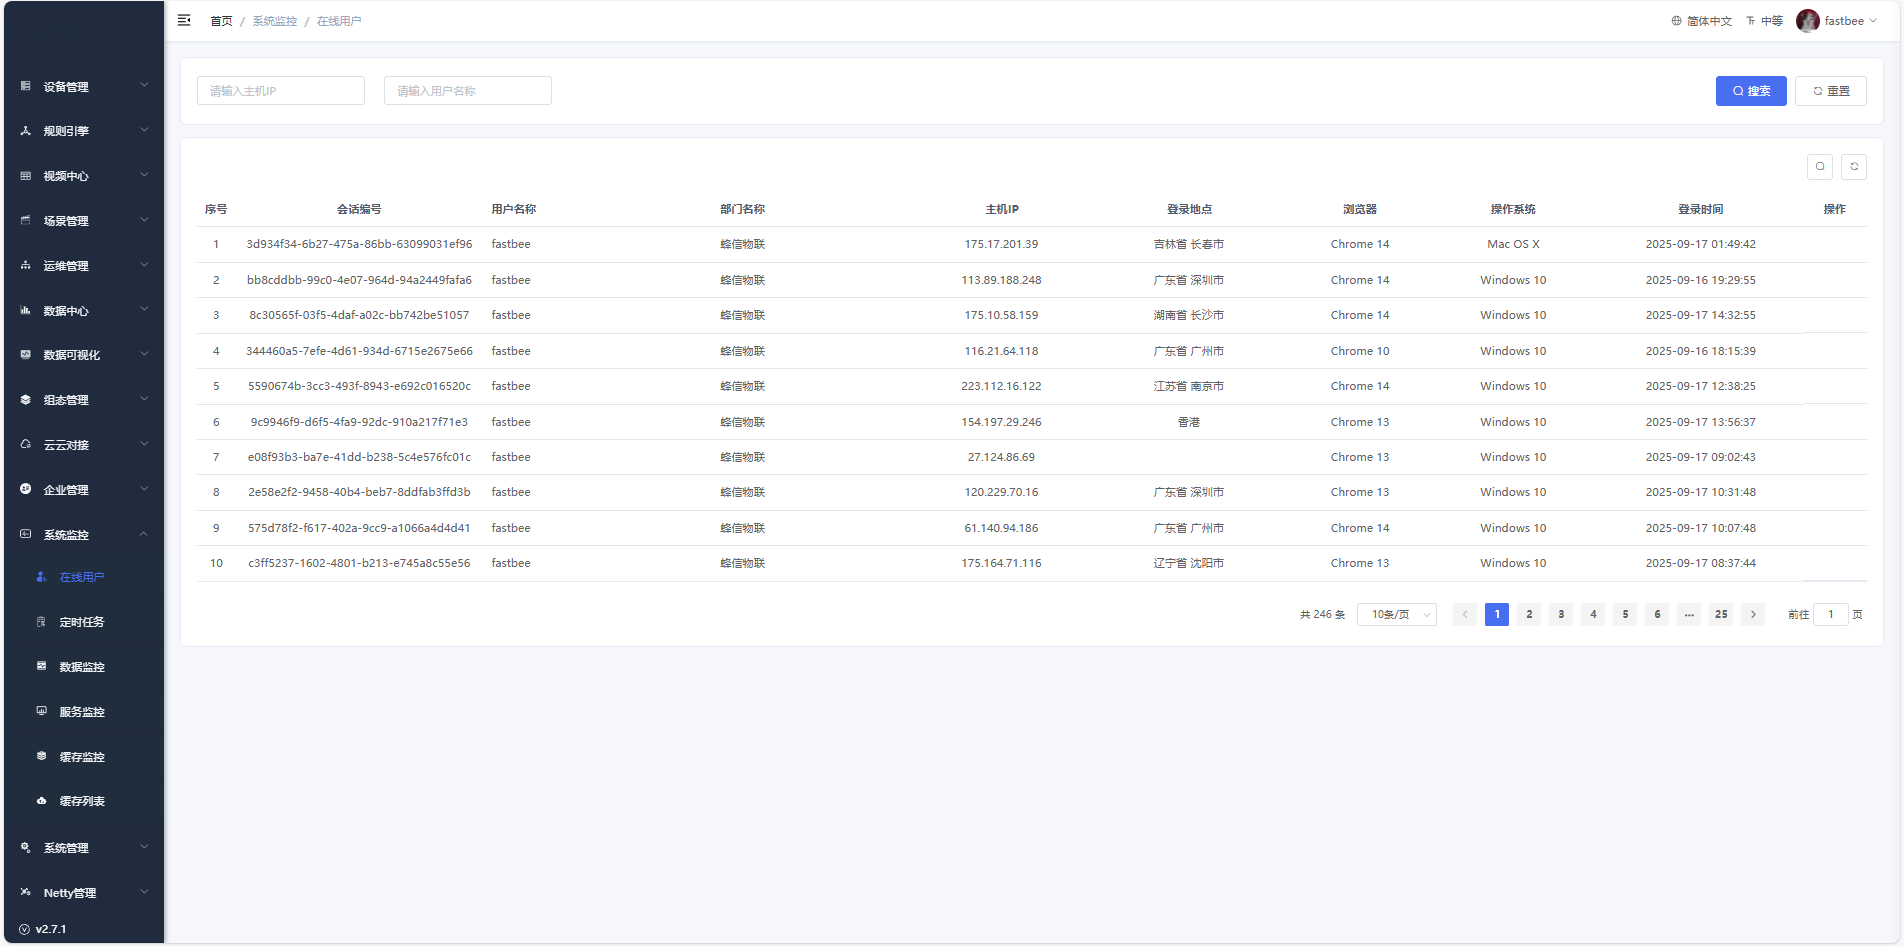The width and height of the screenshot is (1904, 947).
Task: Select 数据监控 menu item
Action: pos(82,667)
